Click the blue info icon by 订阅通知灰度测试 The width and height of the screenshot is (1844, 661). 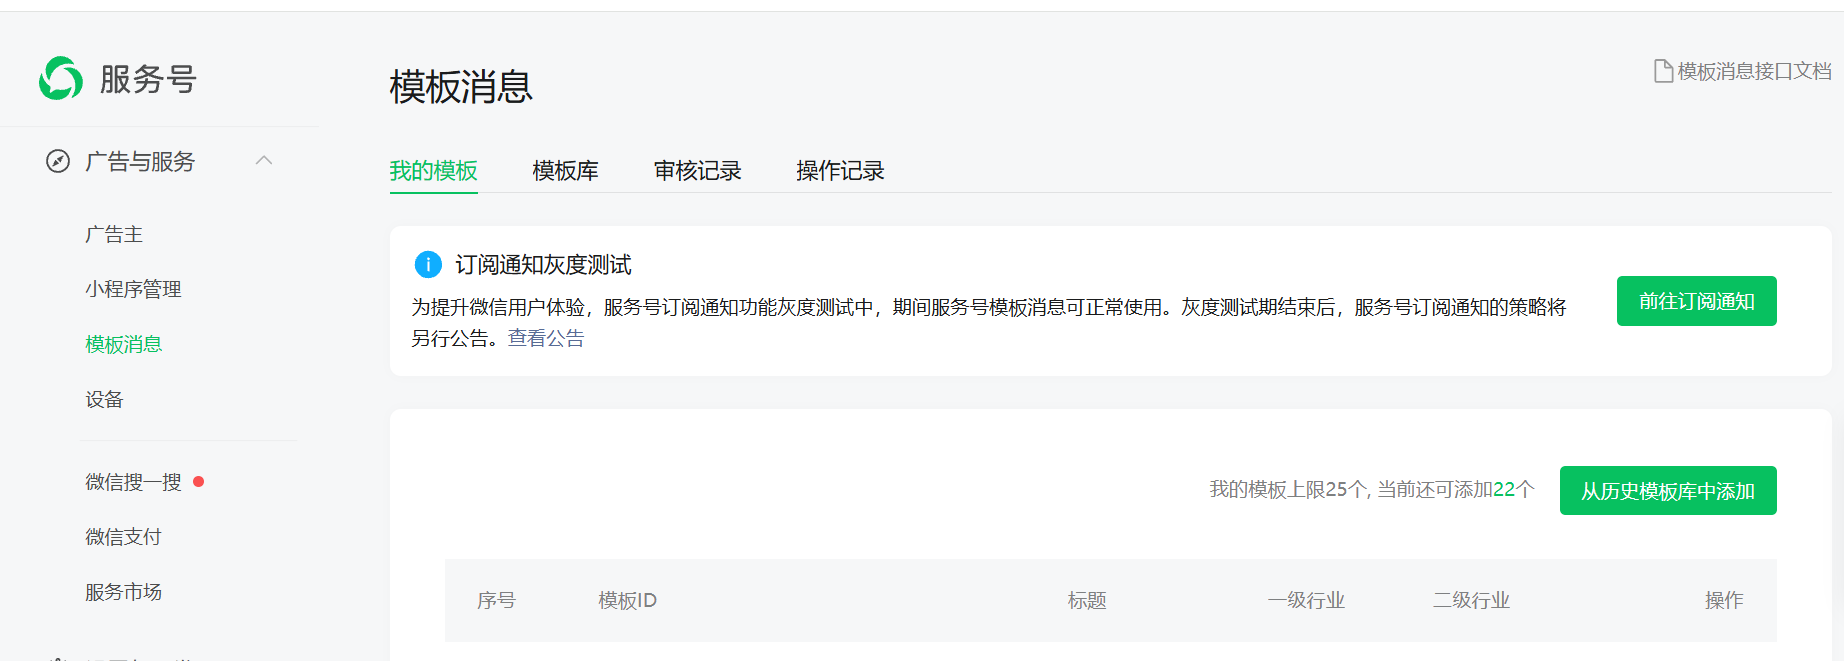point(428,264)
